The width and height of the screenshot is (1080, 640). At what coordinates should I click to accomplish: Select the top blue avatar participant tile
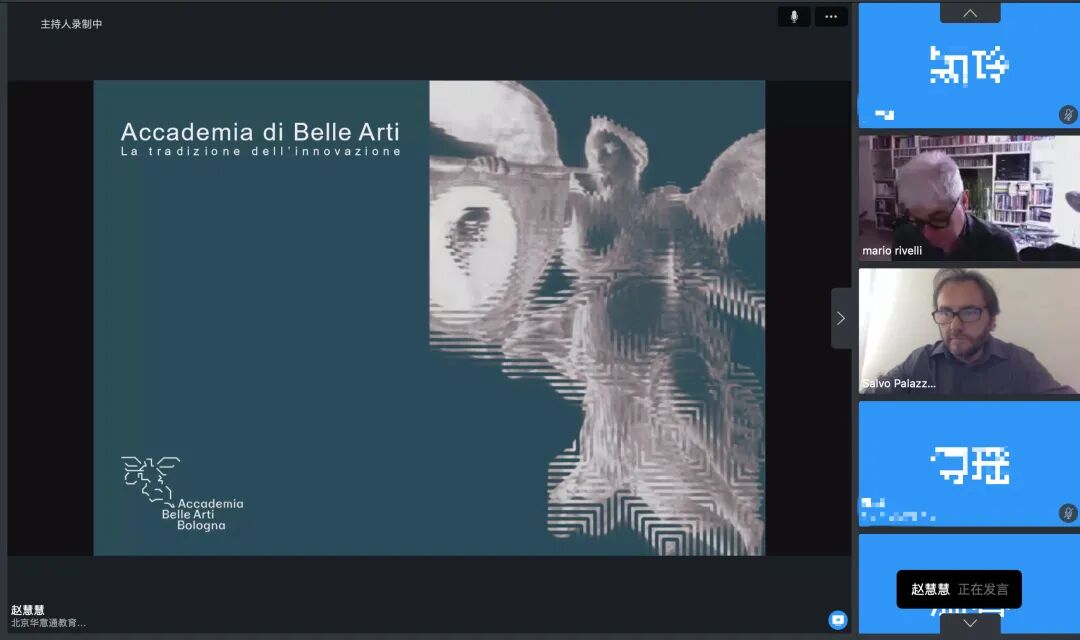tap(969, 65)
